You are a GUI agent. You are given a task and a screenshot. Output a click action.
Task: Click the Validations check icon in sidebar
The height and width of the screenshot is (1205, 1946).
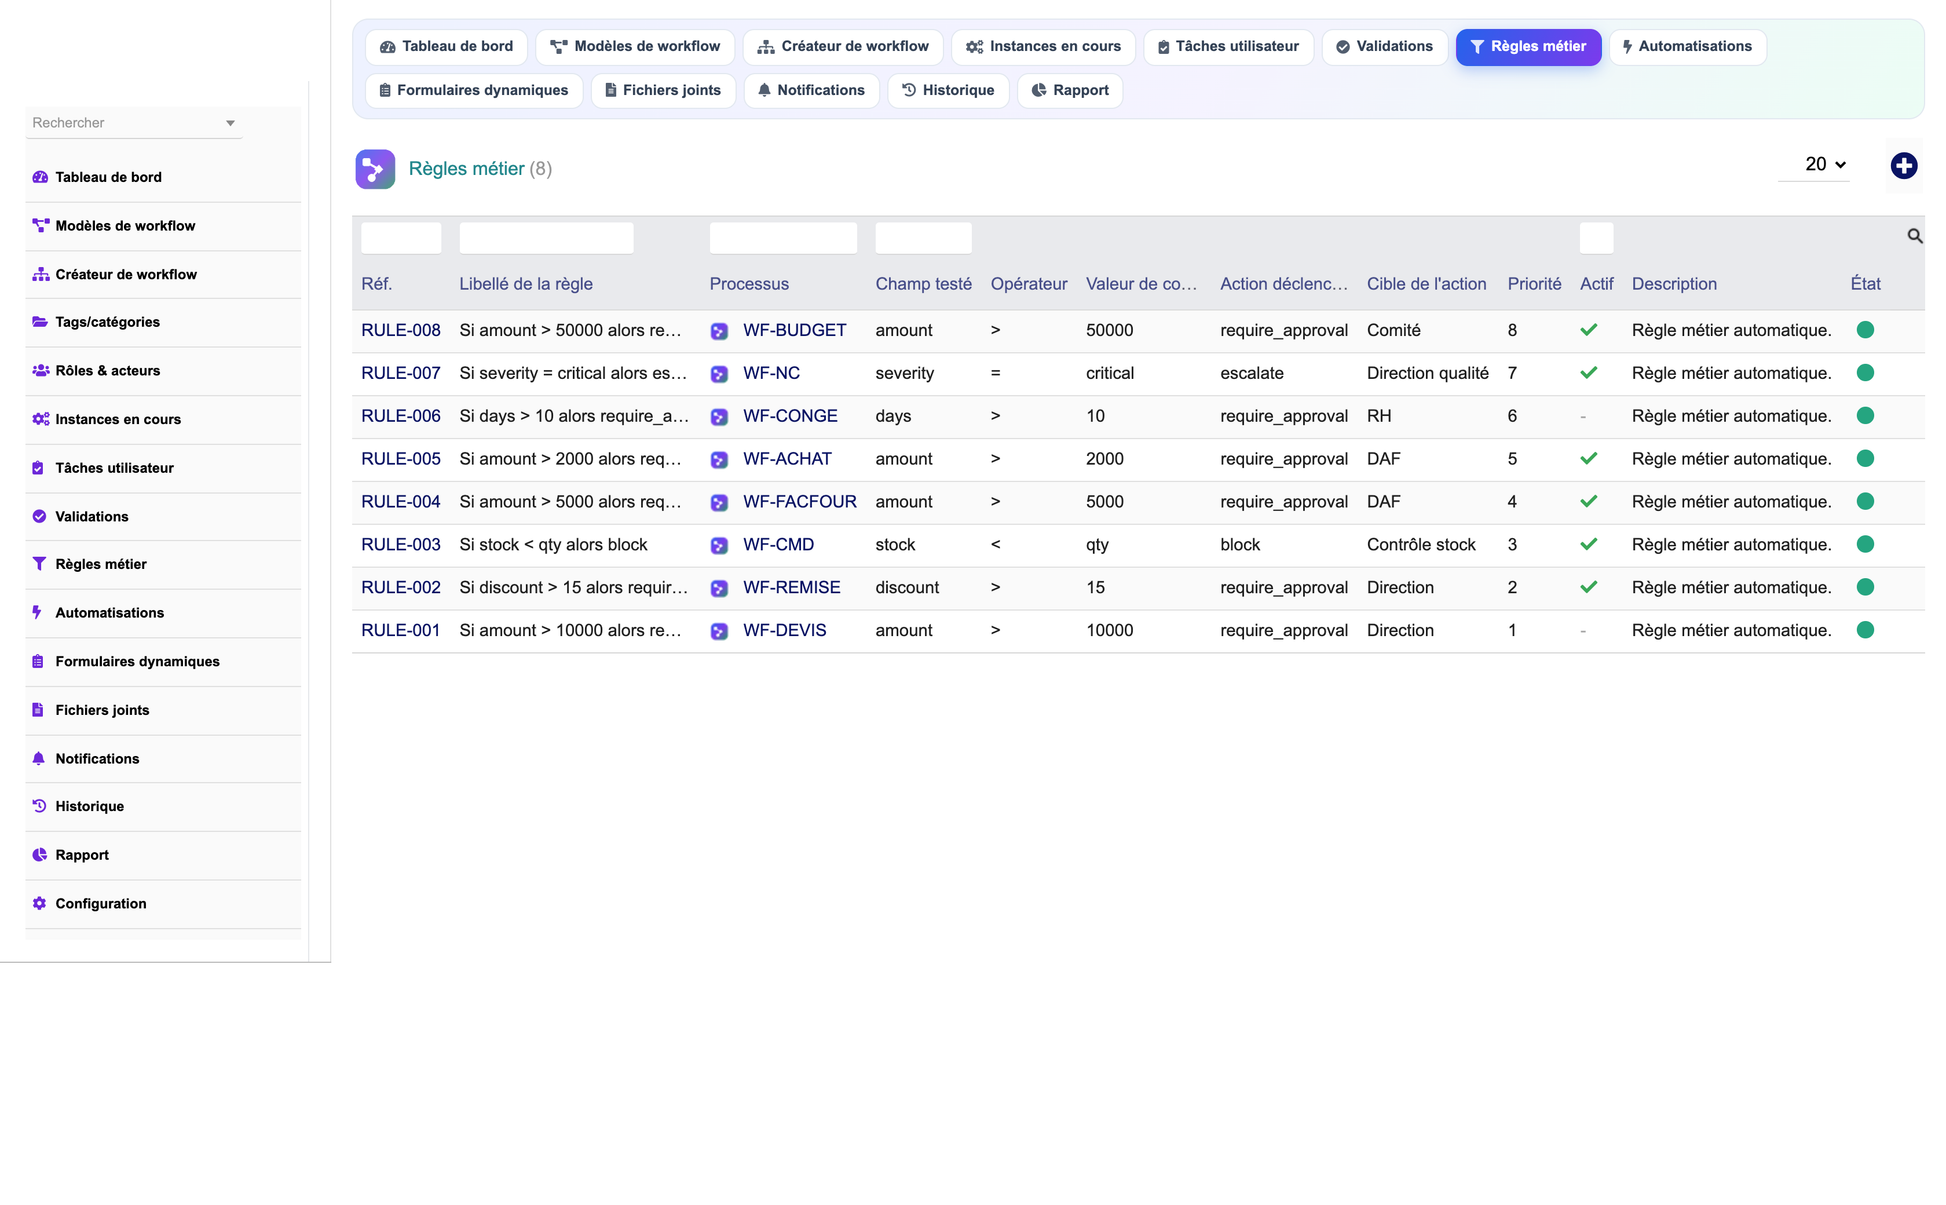pyautogui.click(x=39, y=516)
